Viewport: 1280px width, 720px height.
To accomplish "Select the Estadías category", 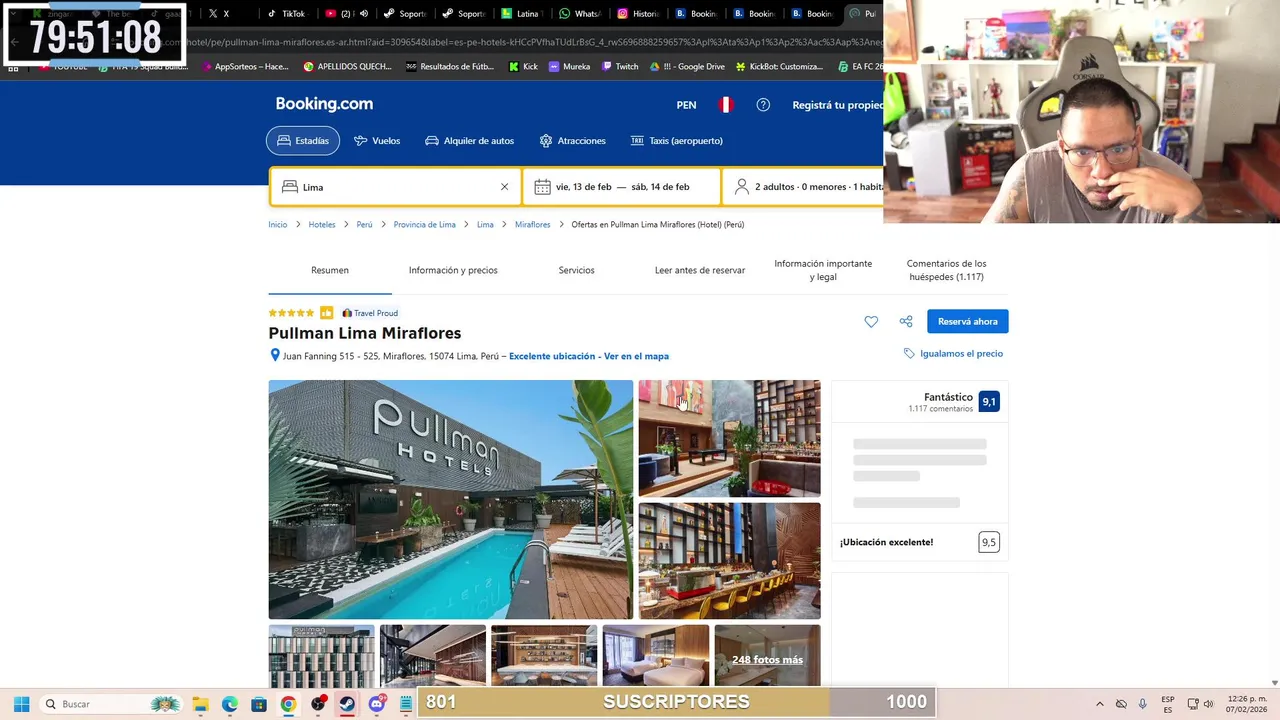I will click(303, 141).
